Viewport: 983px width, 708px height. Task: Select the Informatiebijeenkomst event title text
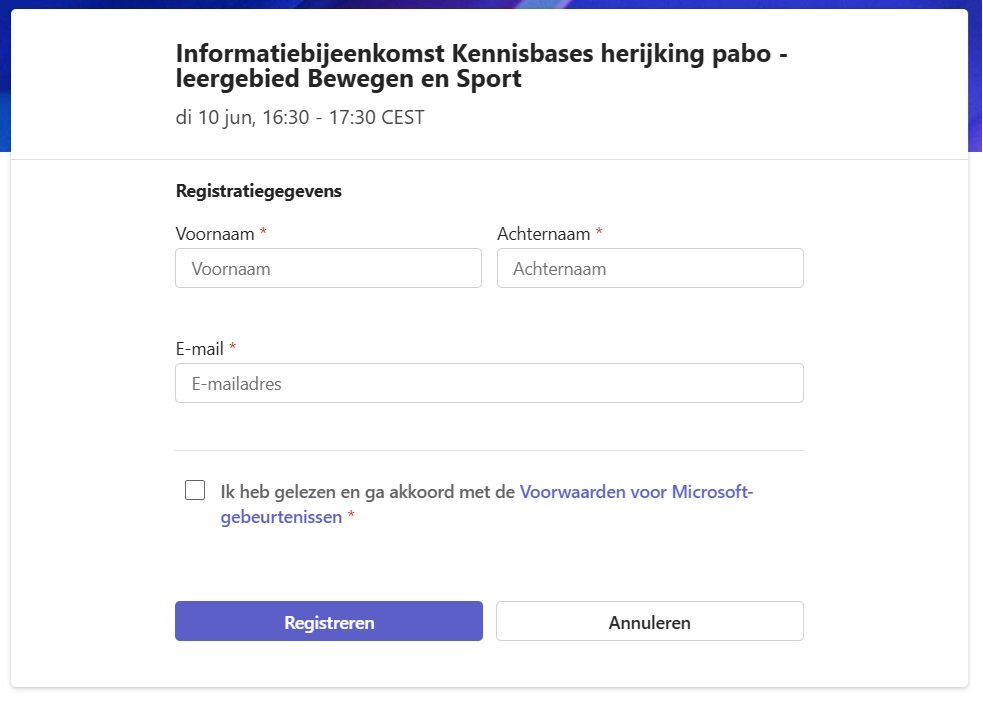click(x=481, y=66)
